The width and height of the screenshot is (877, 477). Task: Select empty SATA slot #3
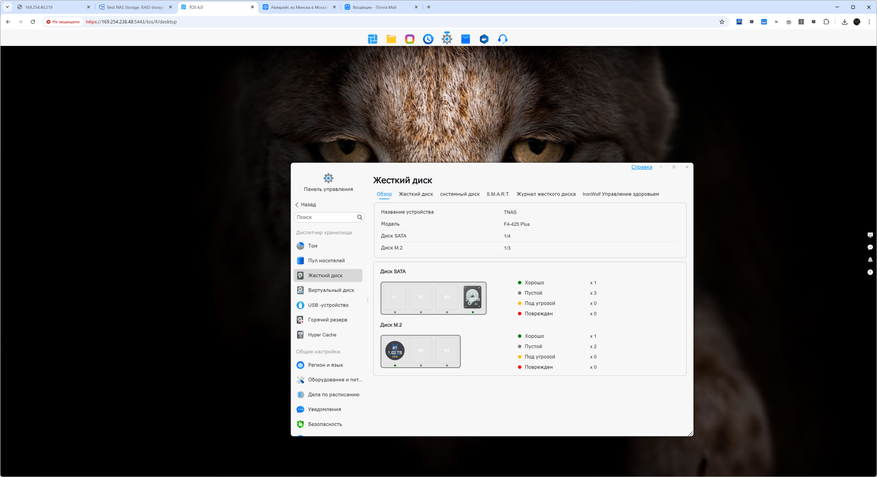tap(446, 297)
